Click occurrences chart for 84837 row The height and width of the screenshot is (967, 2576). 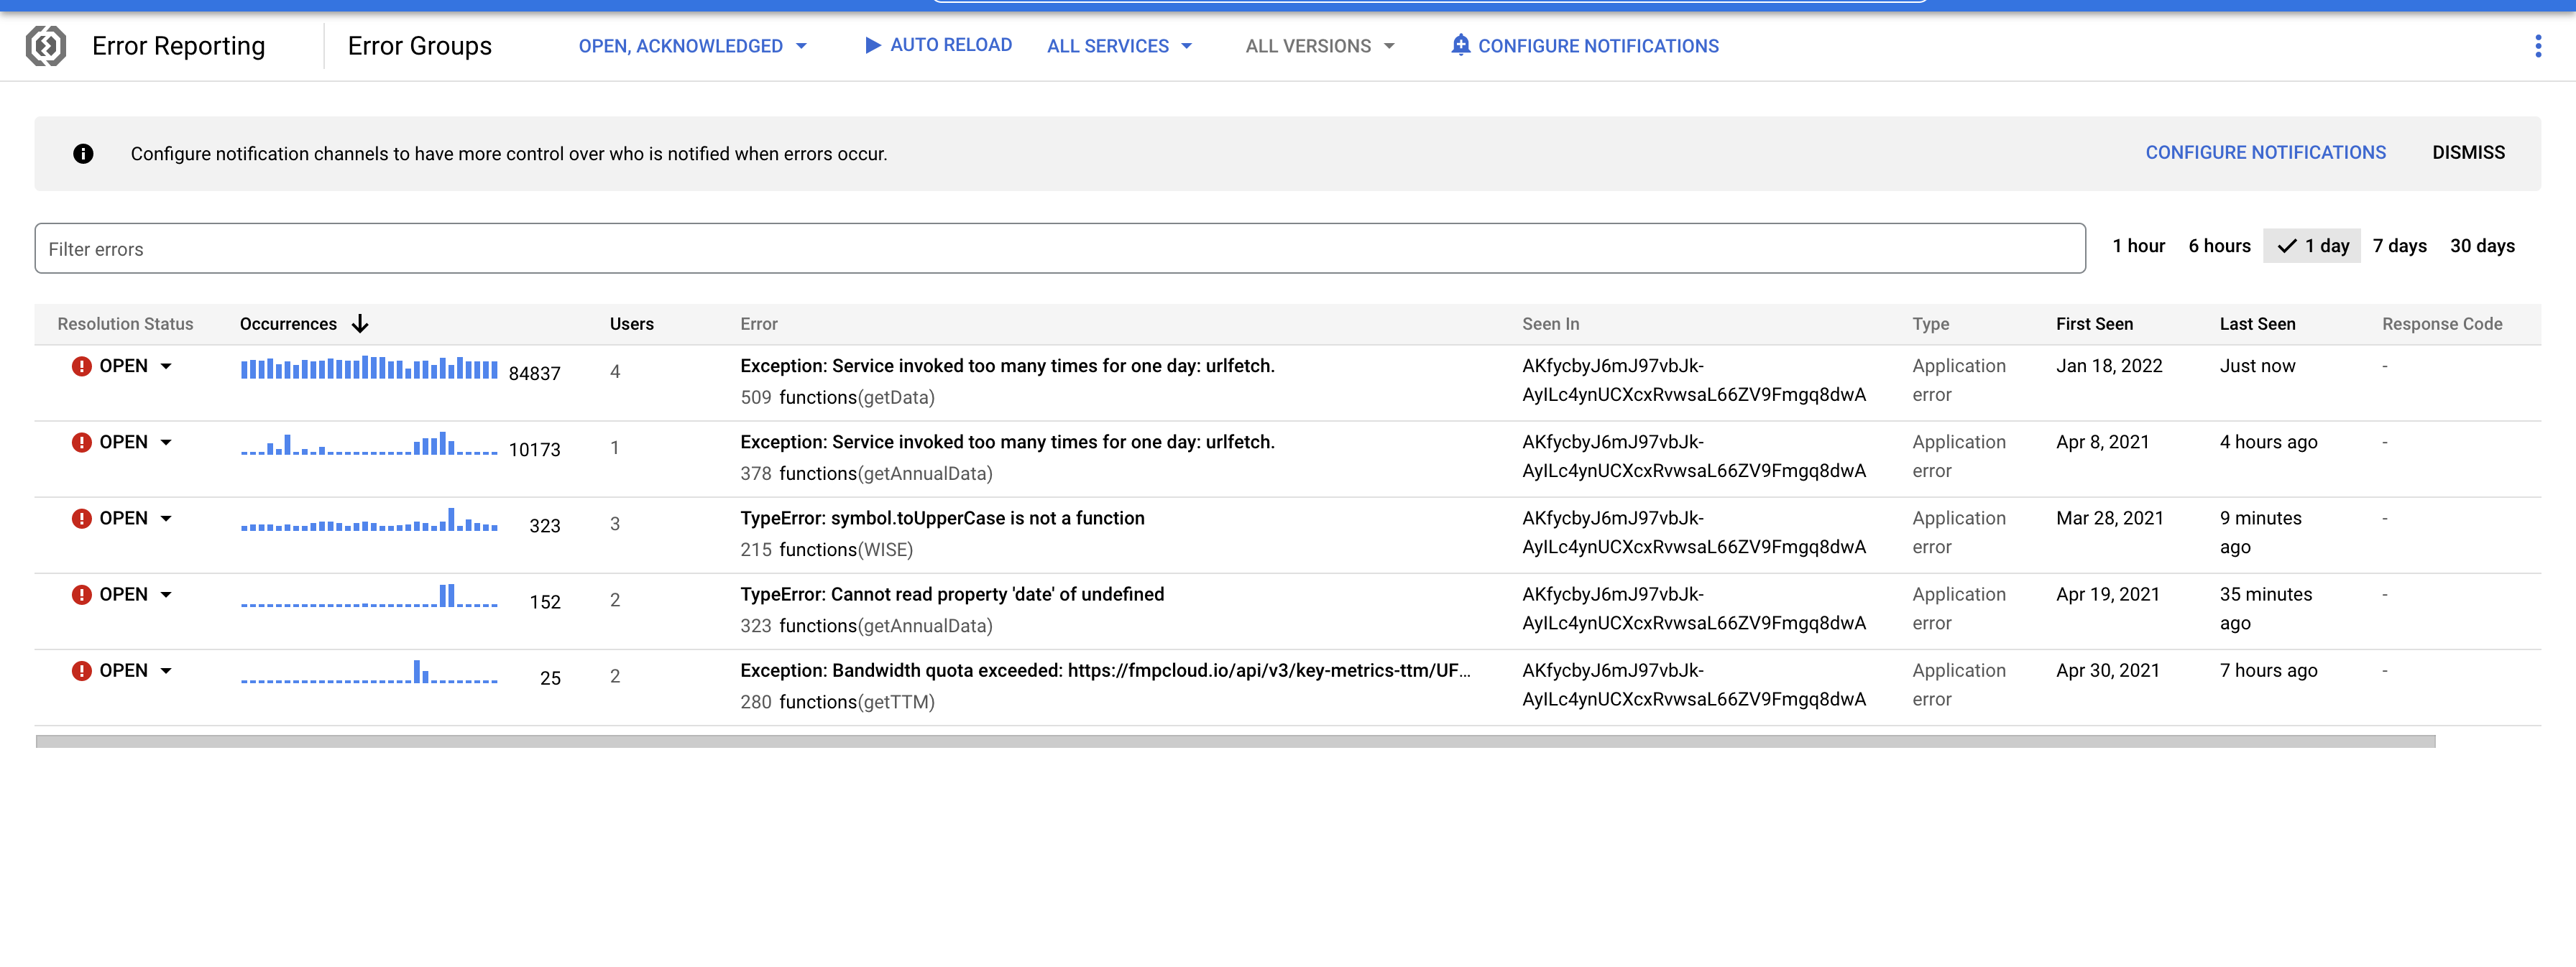pyautogui.click(x=369, y=367)
